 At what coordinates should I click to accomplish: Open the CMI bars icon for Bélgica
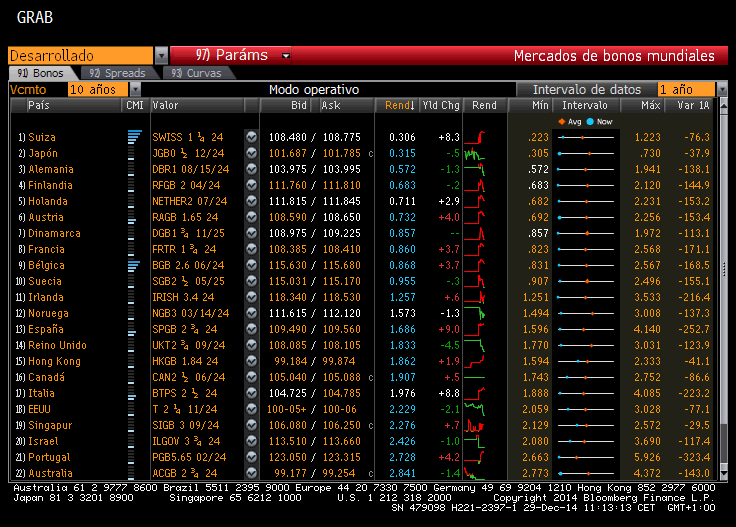coord(134,265)
